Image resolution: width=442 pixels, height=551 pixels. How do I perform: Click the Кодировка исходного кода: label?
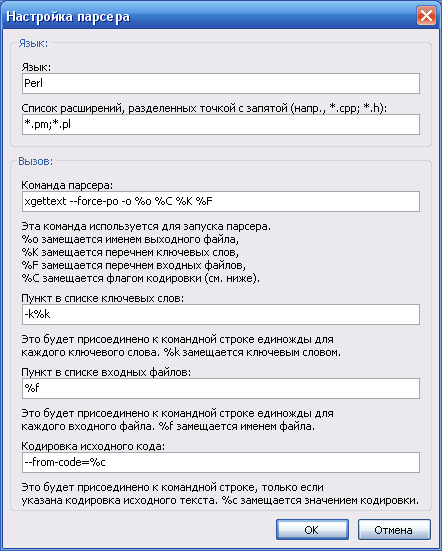pos(93,446)
